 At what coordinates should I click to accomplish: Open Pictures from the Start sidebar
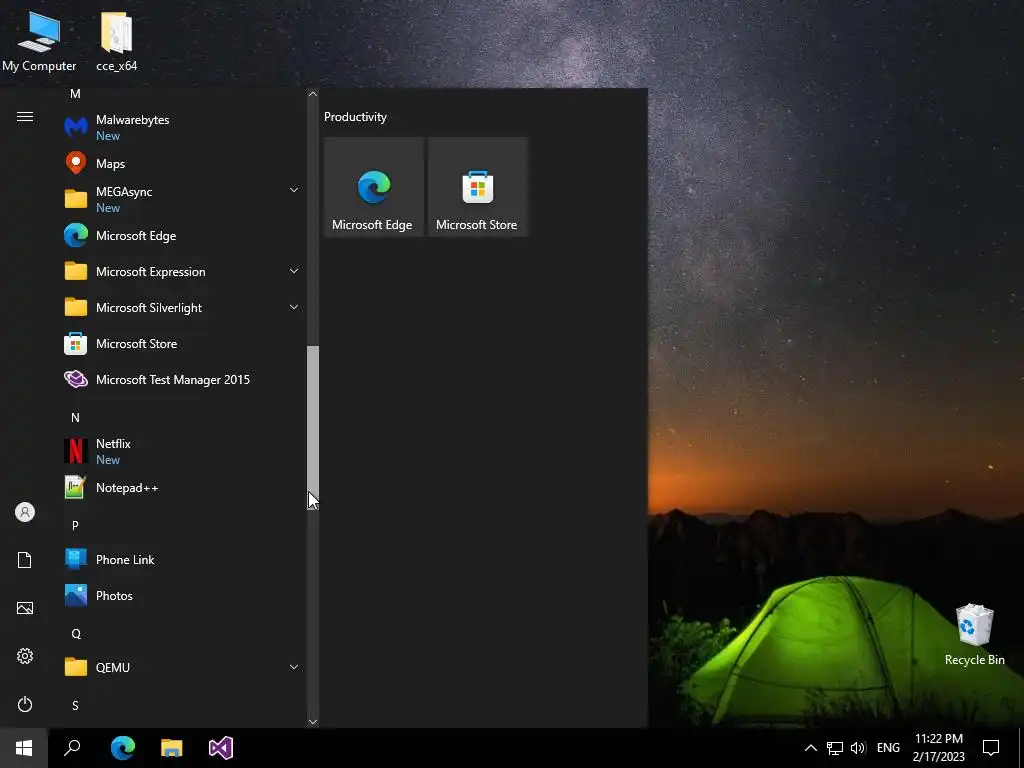[x=25, y=608]
